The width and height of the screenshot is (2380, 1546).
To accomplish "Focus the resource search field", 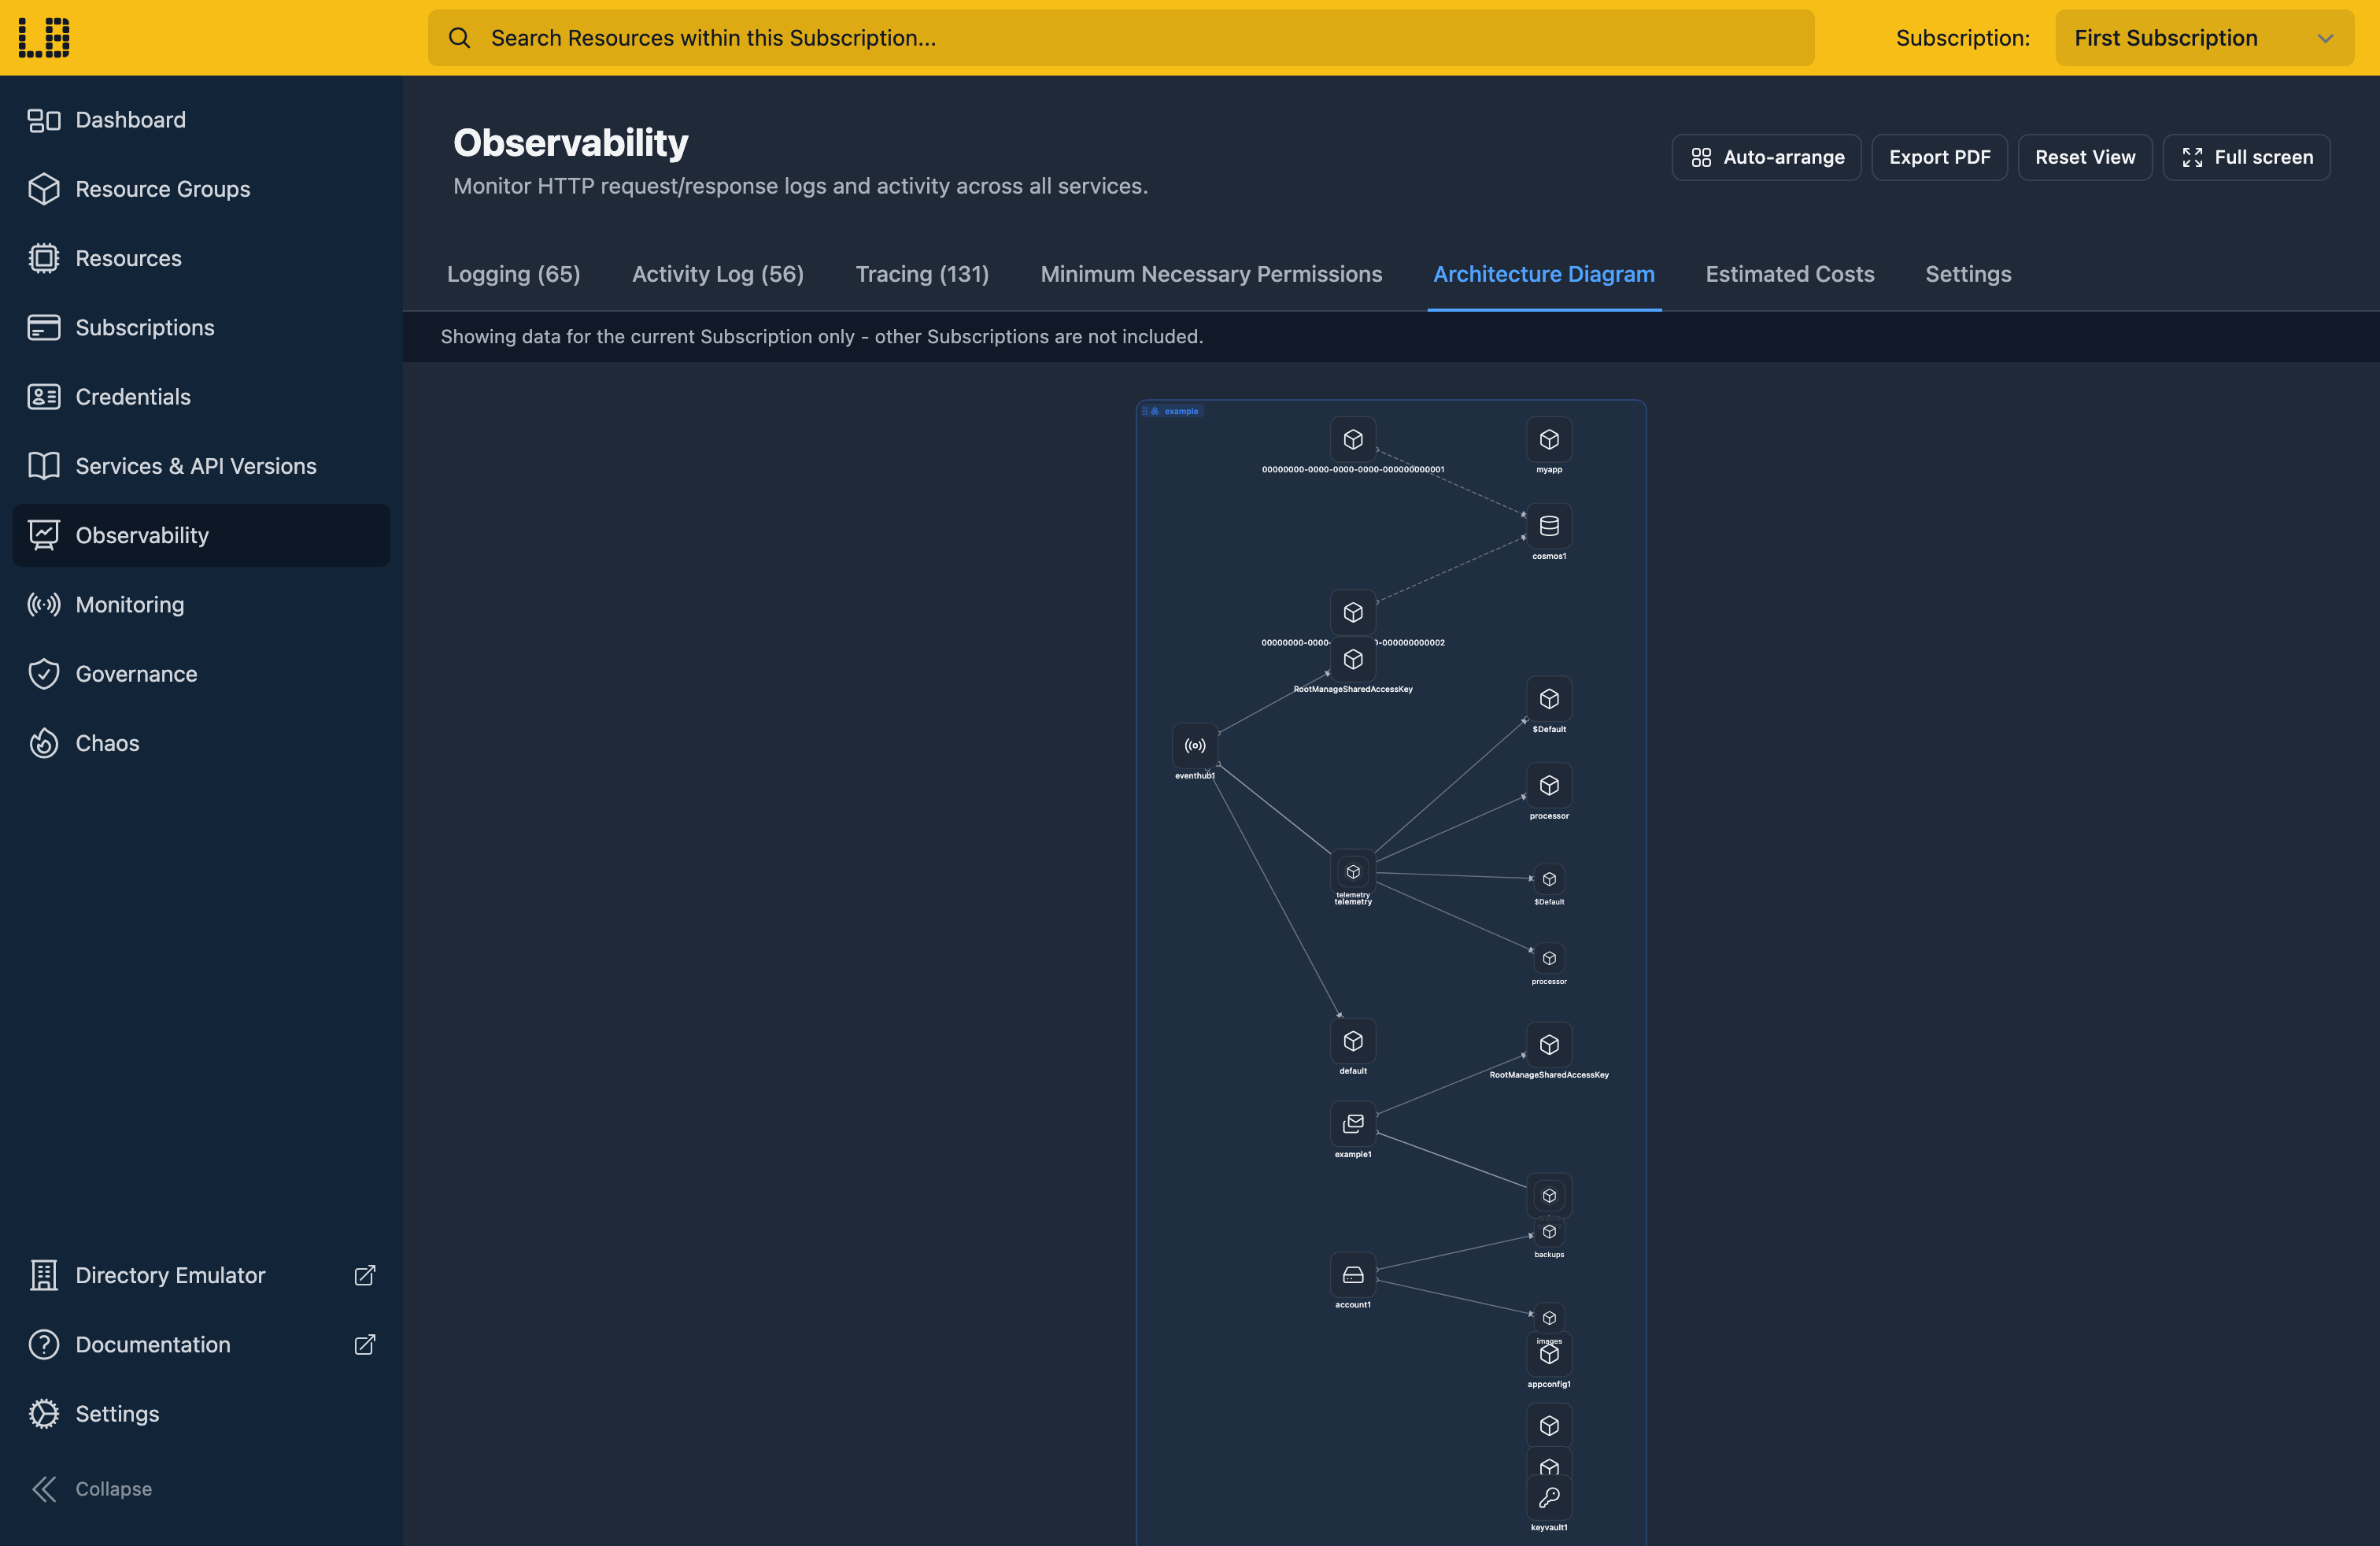I will [1121, 38].
